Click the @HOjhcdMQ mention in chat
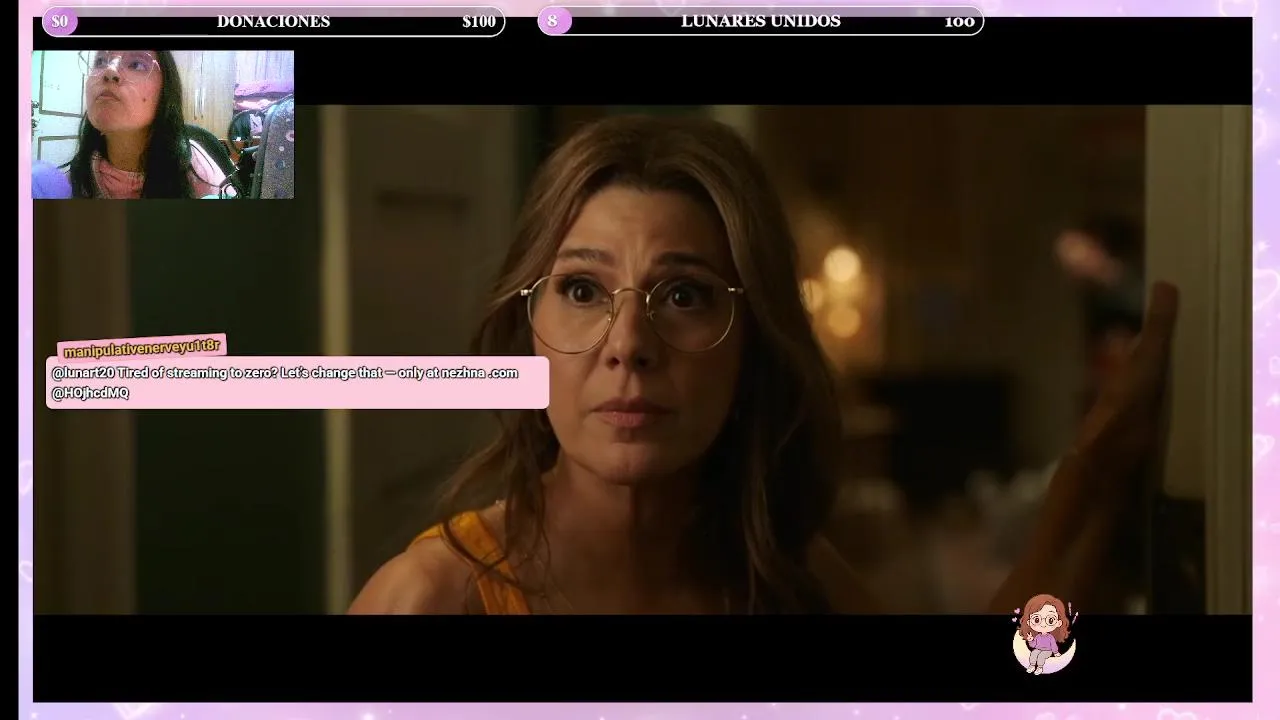The image size is (1280, 720). point(90,393)
